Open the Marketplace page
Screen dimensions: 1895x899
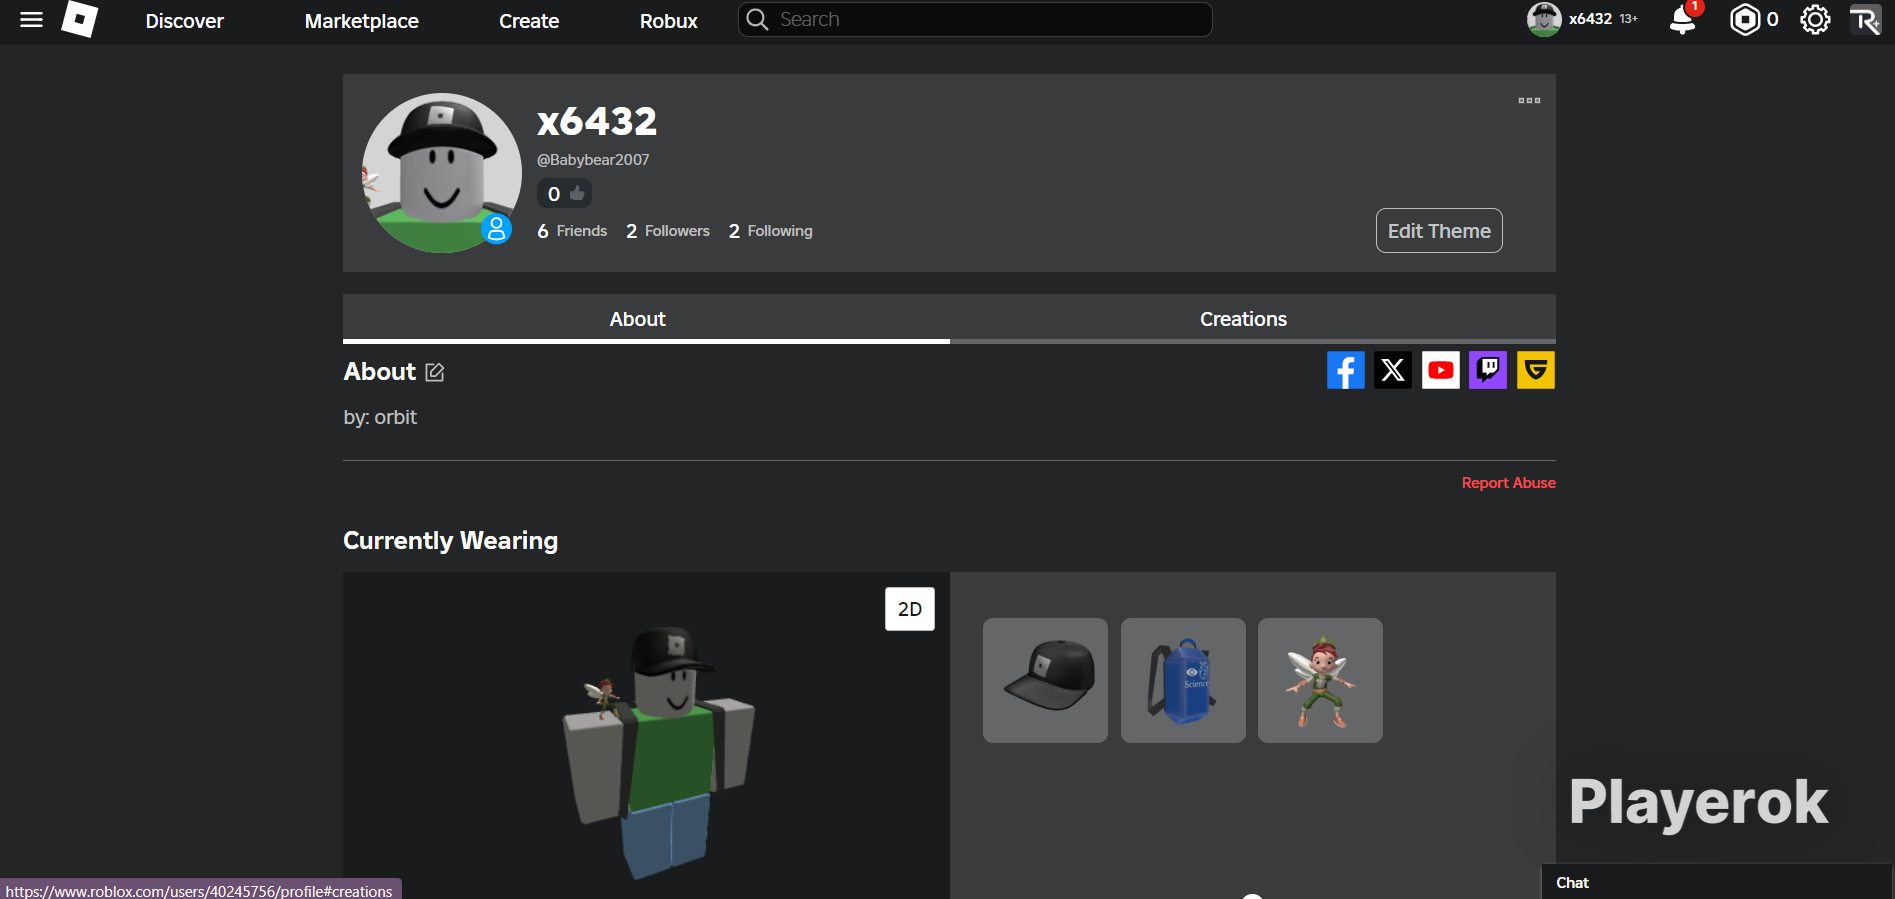(x=362, y=21)
